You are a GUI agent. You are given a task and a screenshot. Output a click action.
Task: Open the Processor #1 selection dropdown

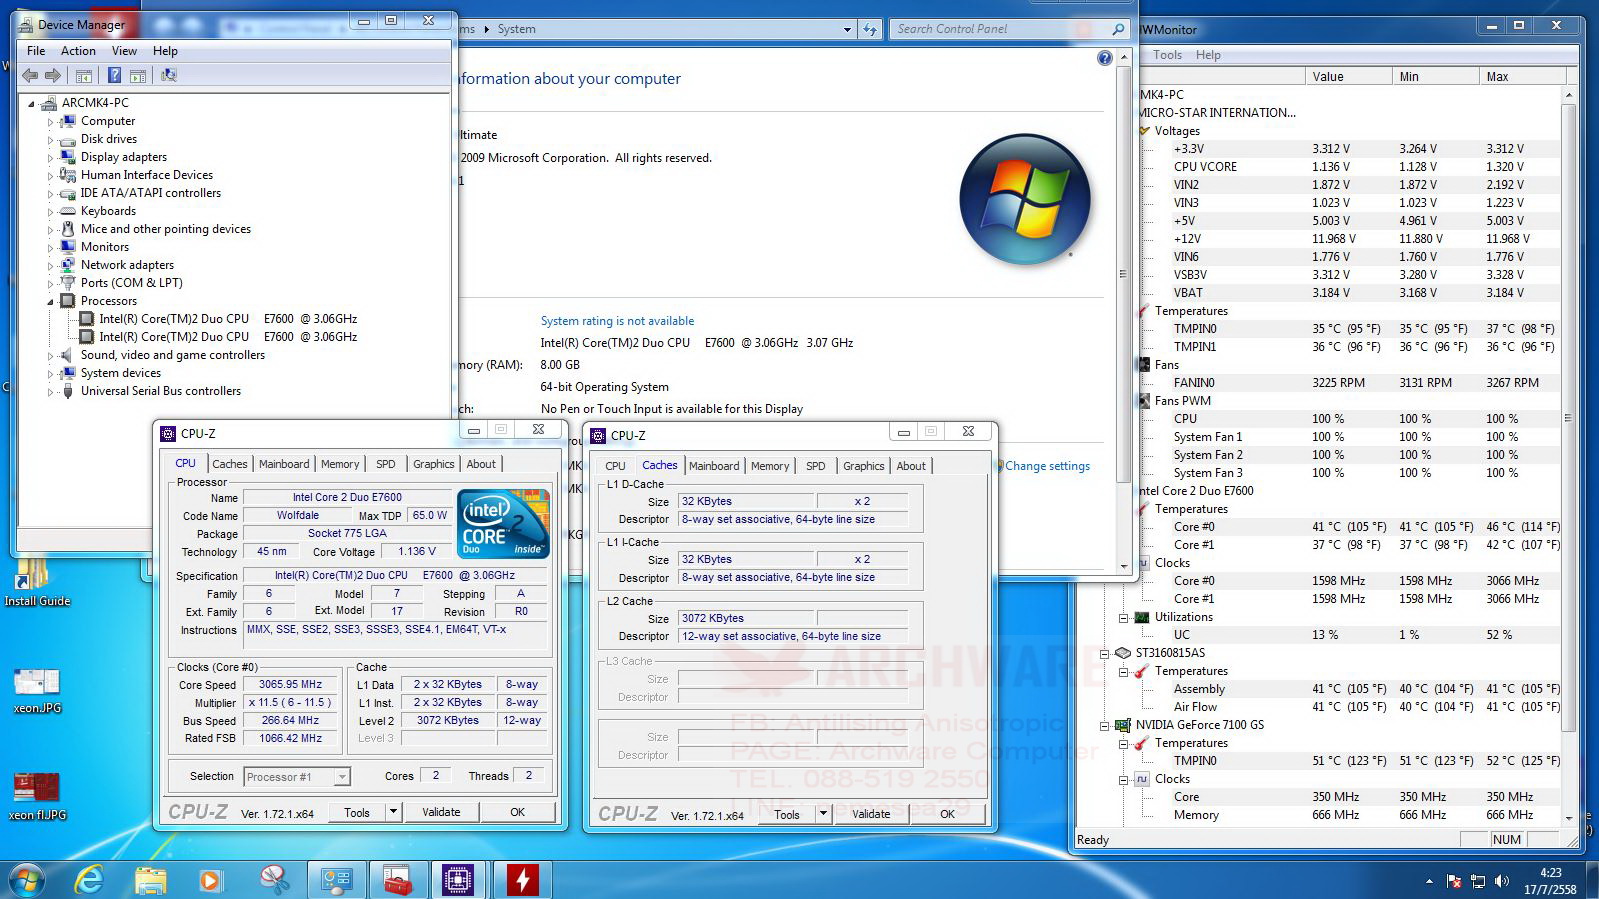tap(342, 777)
